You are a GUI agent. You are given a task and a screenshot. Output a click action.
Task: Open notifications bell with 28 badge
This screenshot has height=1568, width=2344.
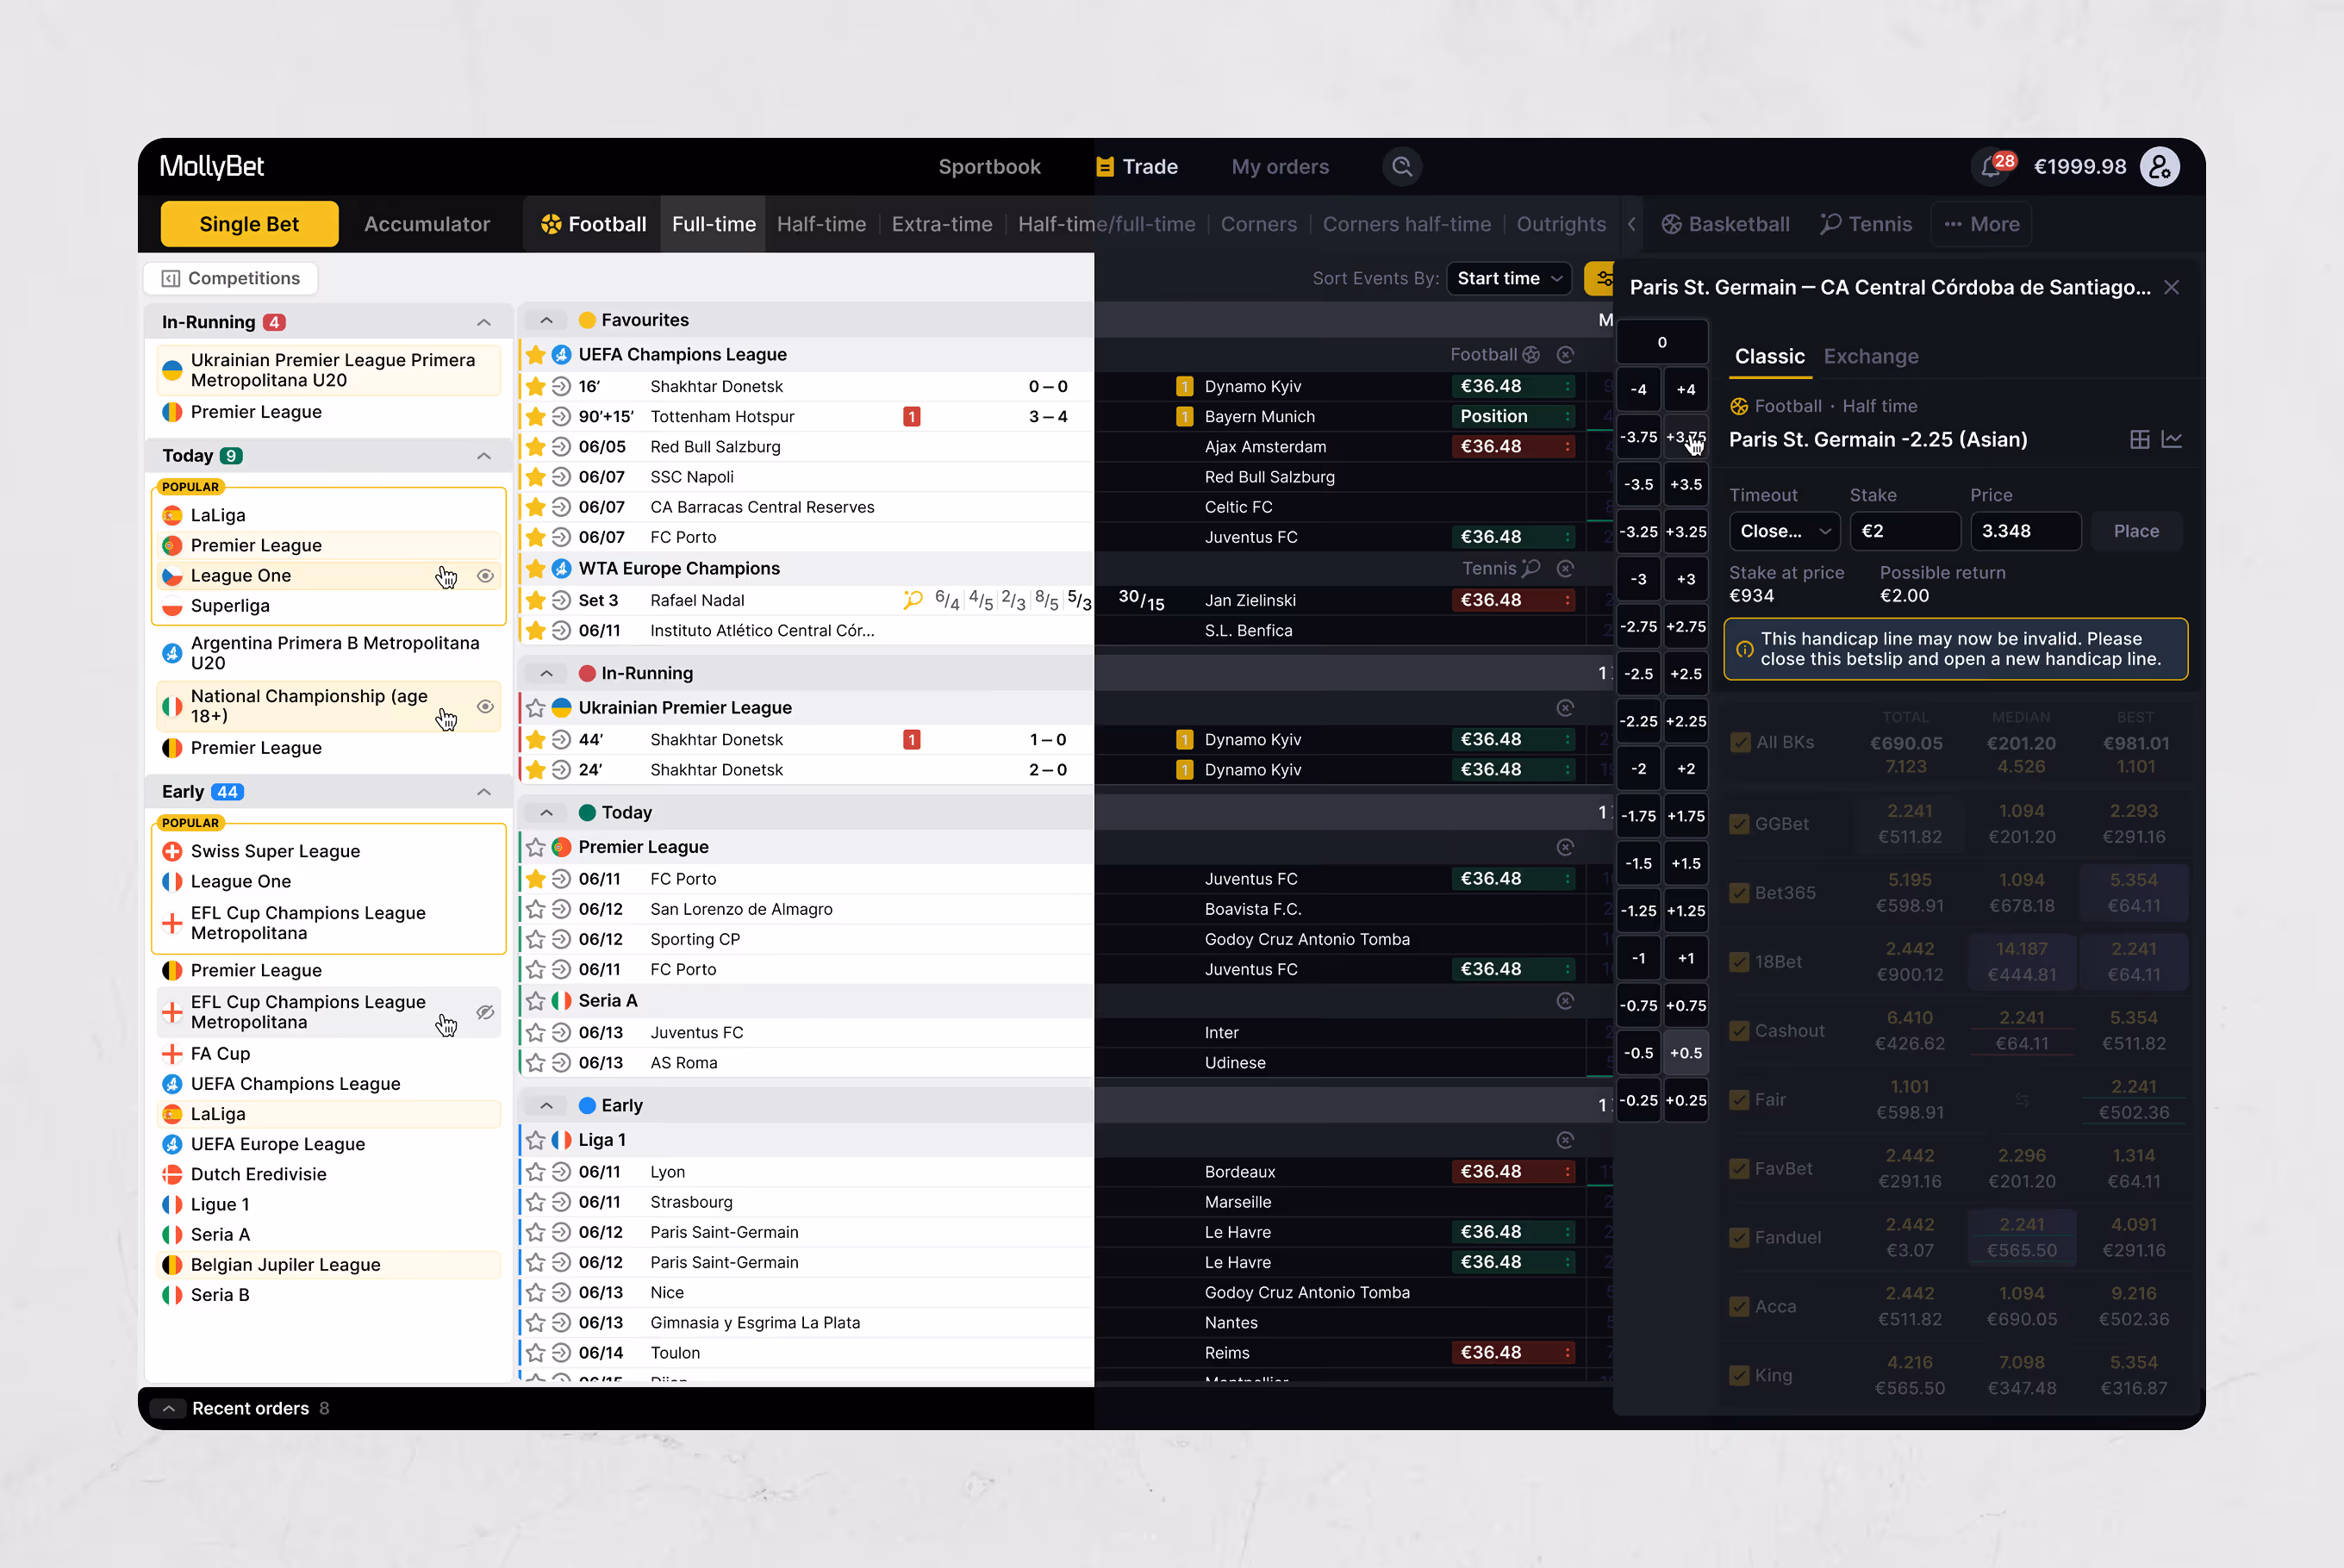[1990, 167]
